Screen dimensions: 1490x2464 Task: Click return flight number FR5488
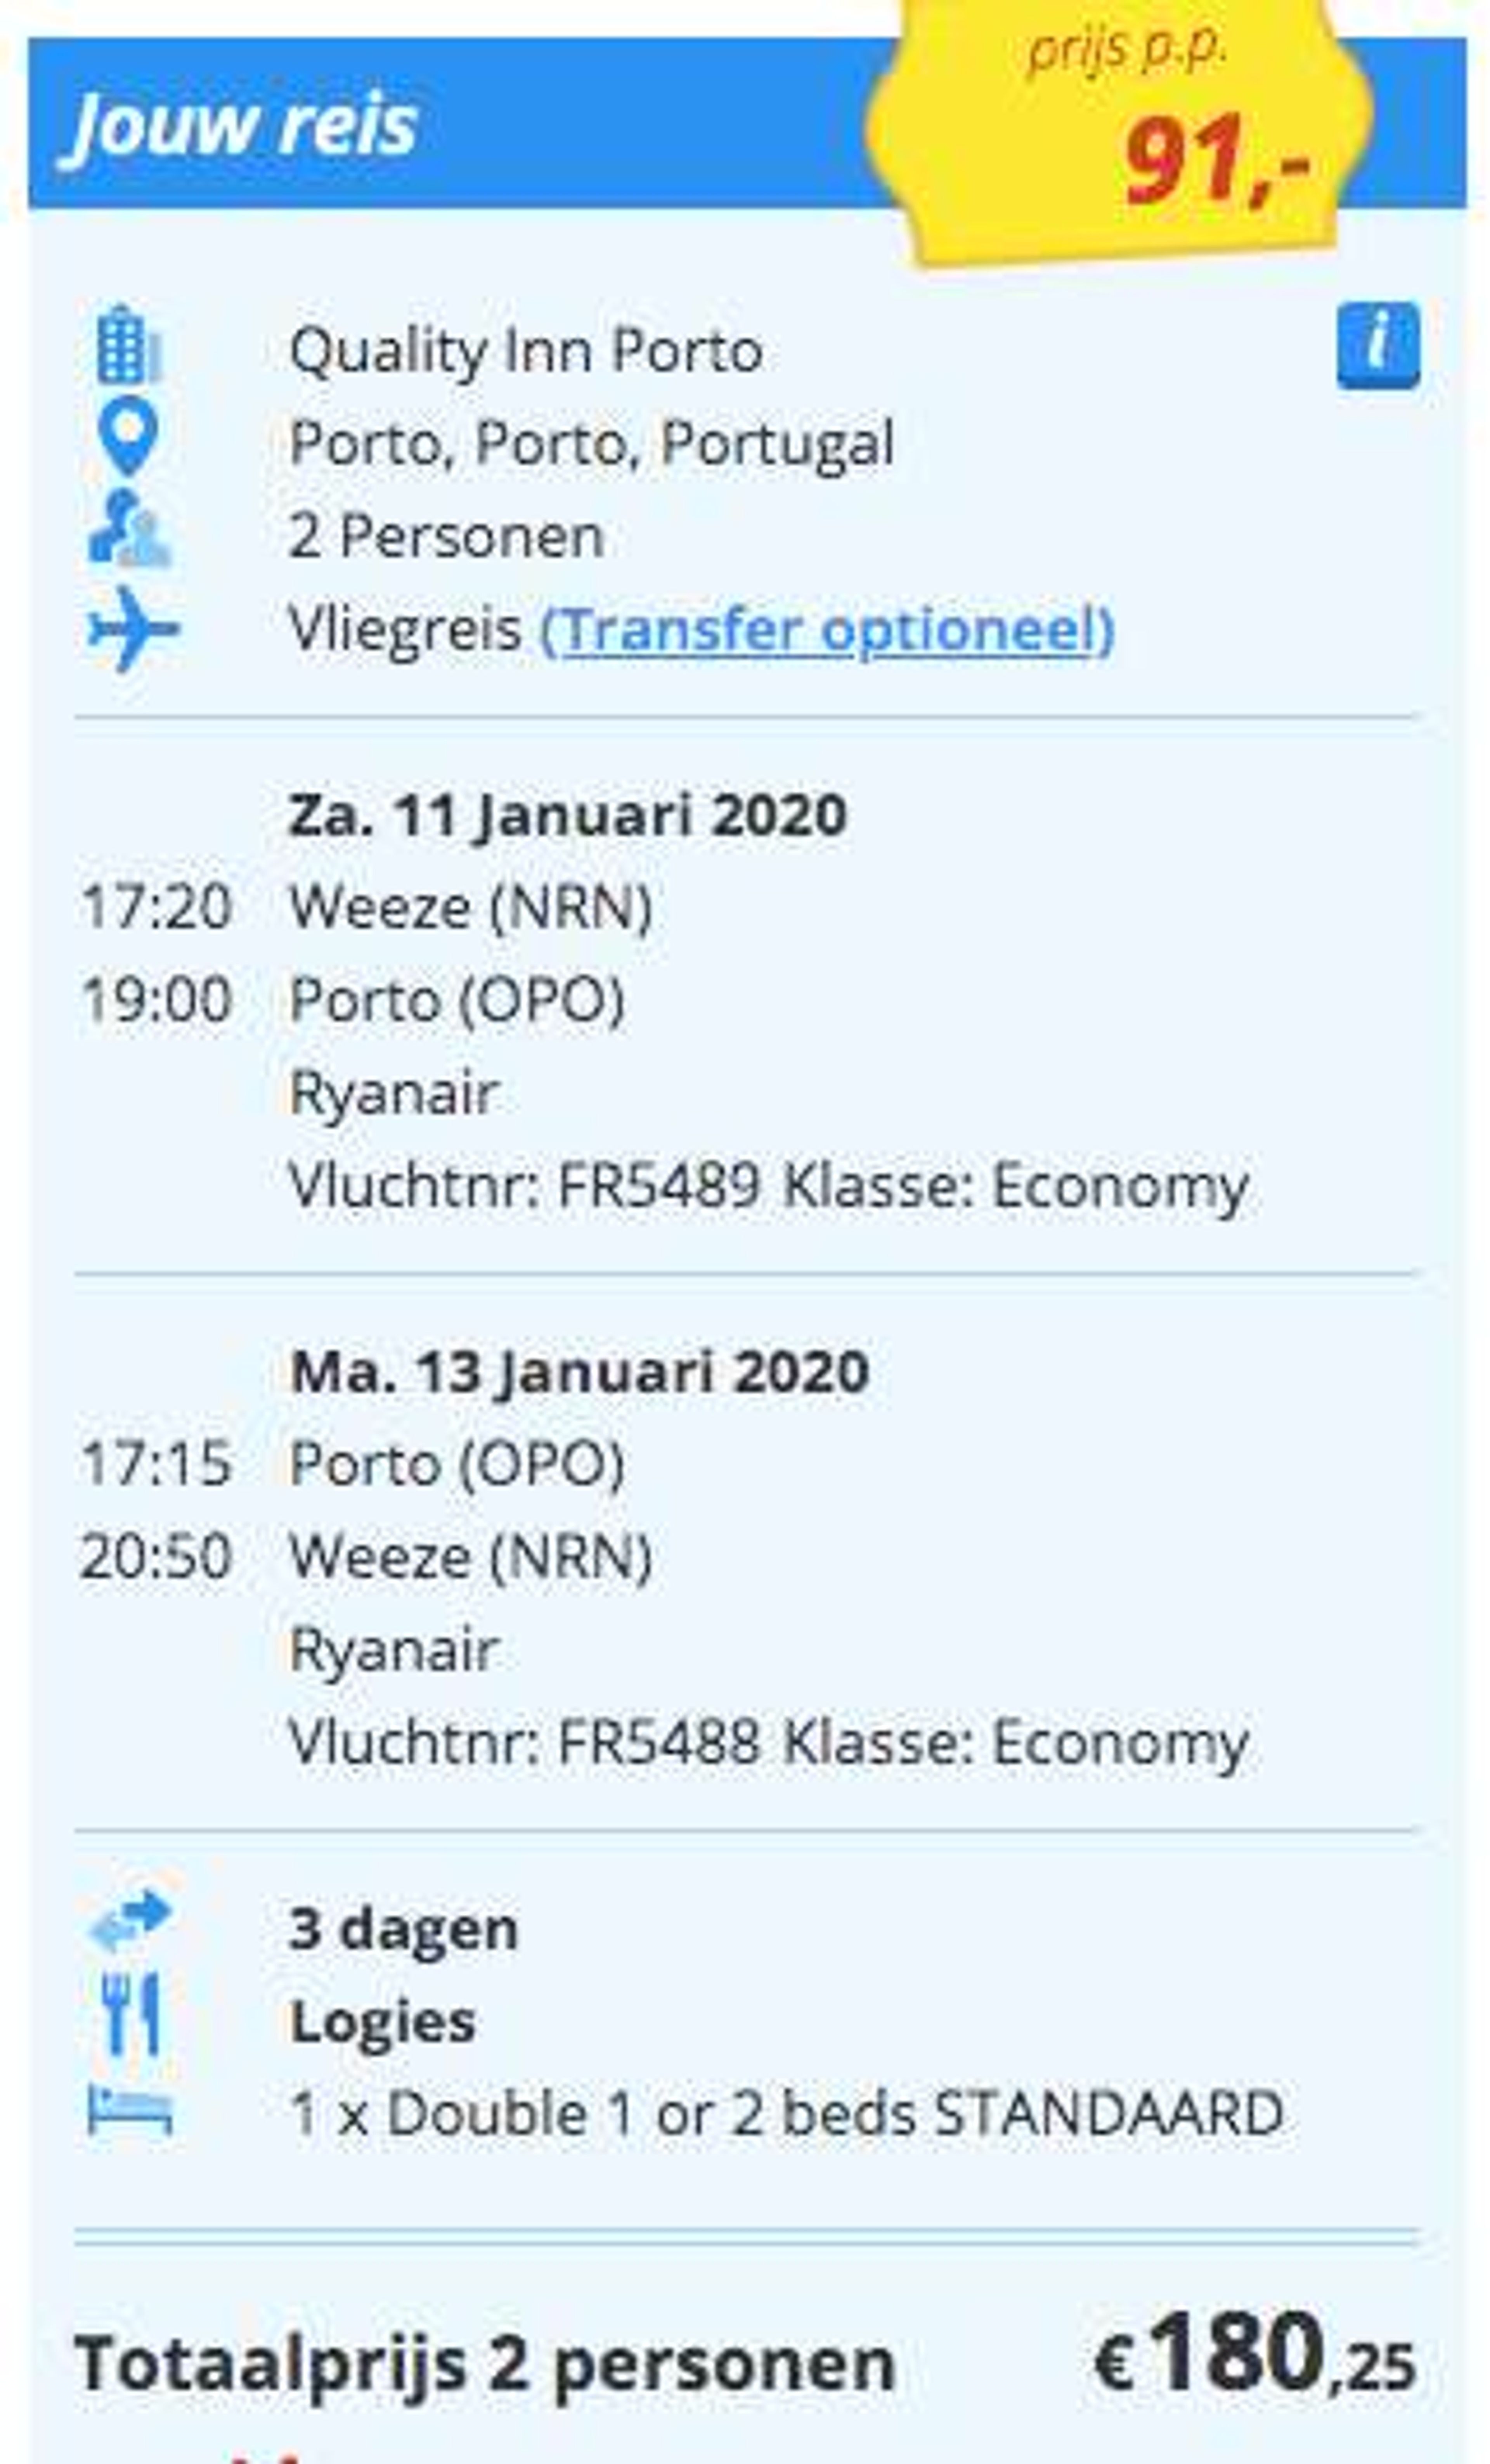tap(659, 1742)
